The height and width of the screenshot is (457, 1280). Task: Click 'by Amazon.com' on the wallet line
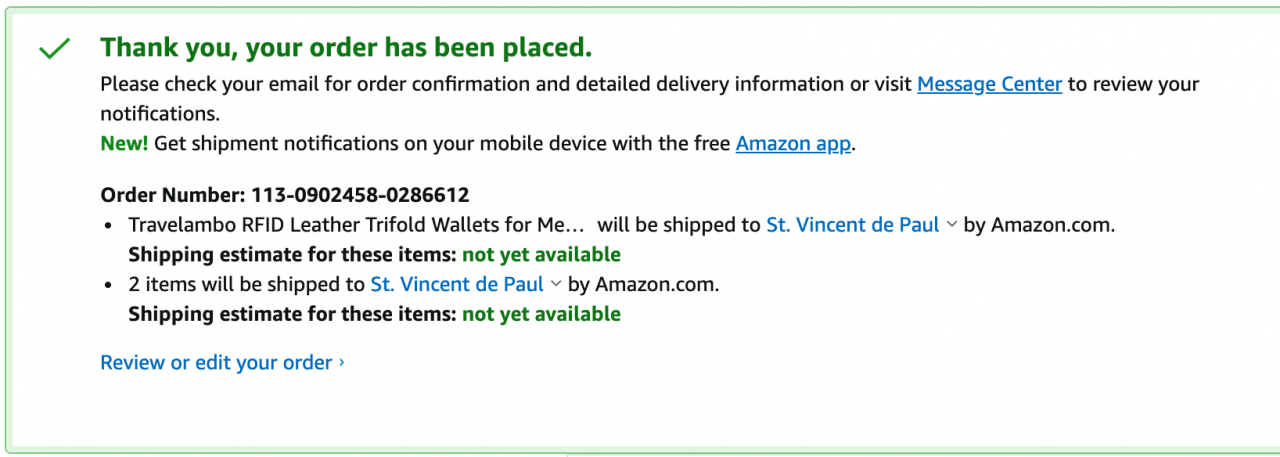[1039, 225]
